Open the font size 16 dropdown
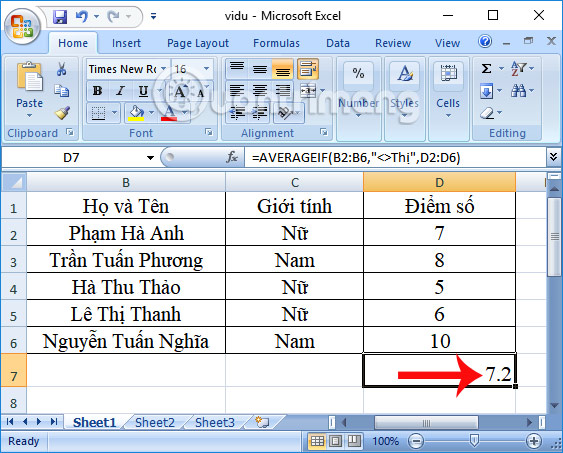Screen dimensions: 563x453 206,68
